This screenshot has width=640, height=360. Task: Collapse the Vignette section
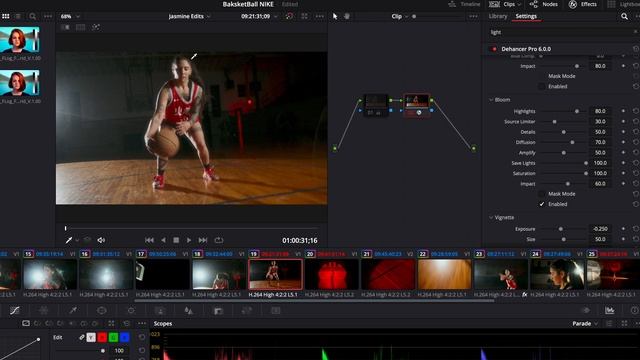click(x=491, y=218)
